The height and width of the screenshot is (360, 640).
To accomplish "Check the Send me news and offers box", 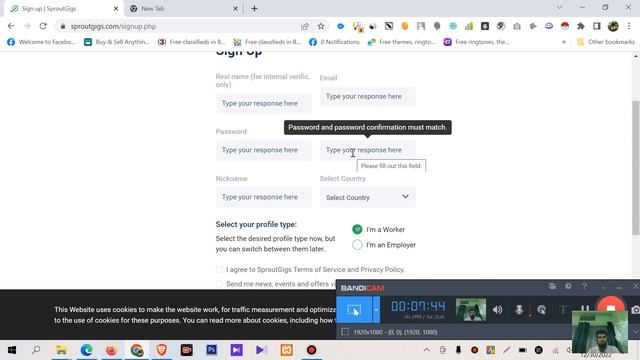I will (x=219, y=284).
